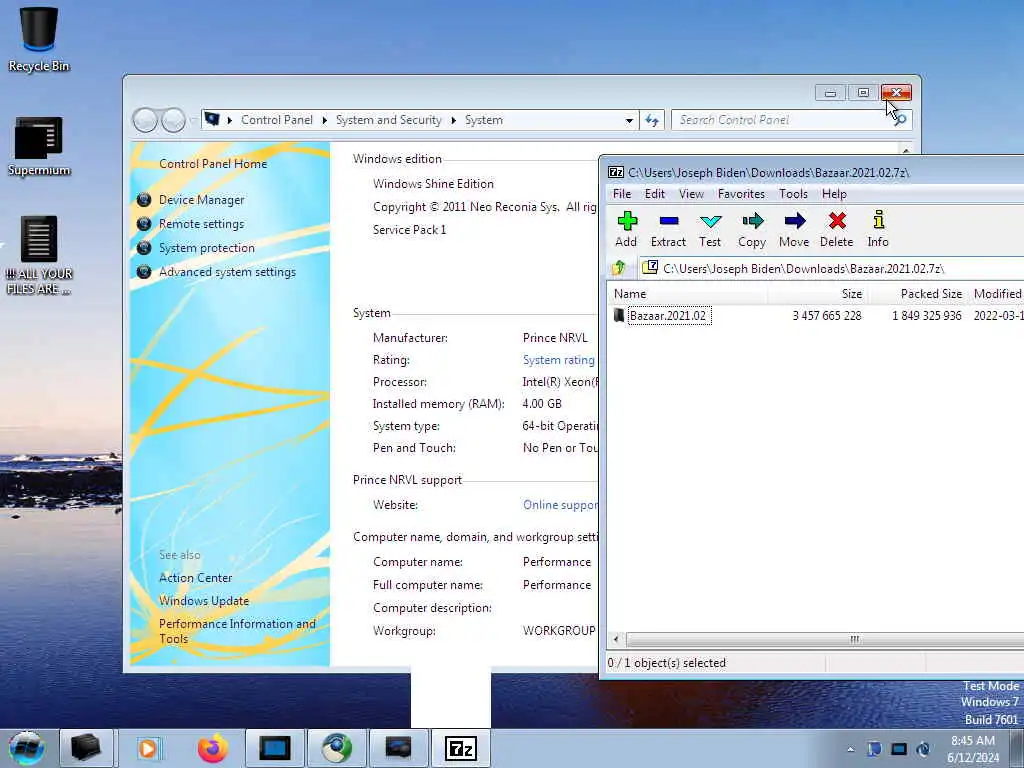Click the Control Panel breadcrumb
The height and width of the screenshot is (768, 1024).
pos(277,120)
